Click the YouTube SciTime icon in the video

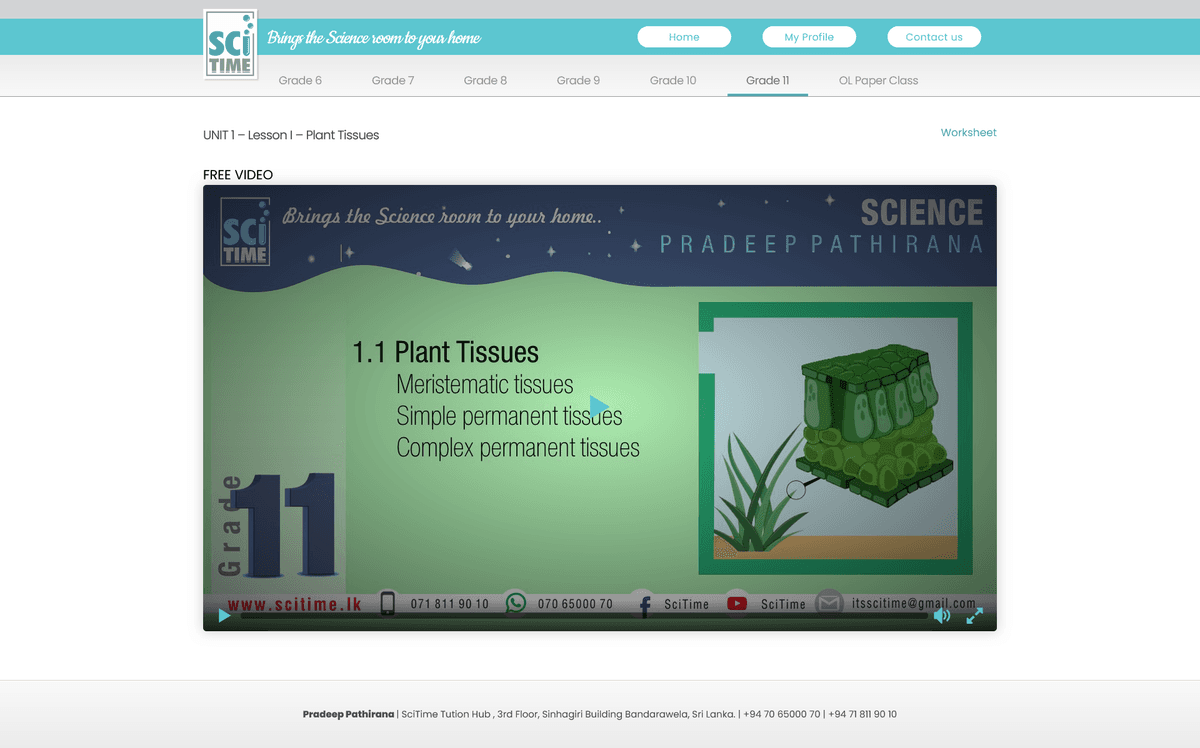(x=737, y=603)
